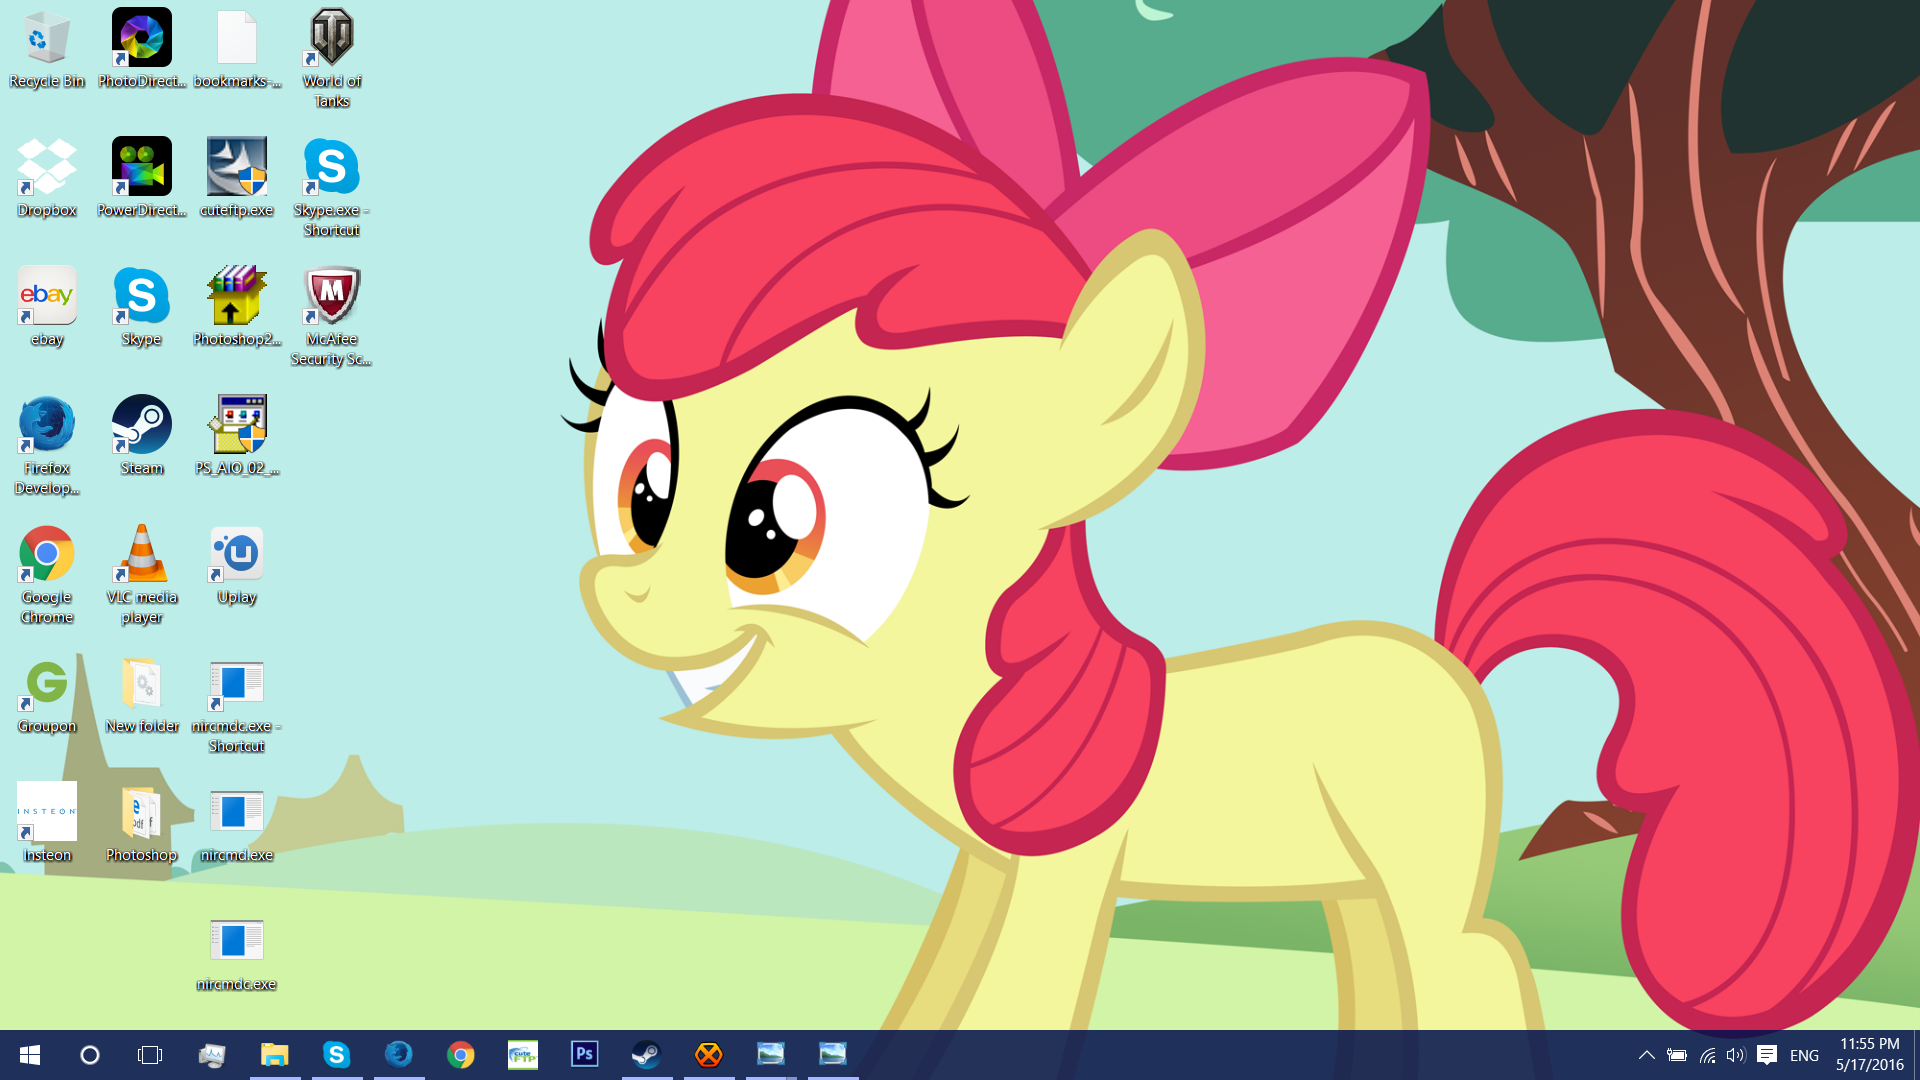Open the volume control in tray
1920x1080 pixels.
(1735, 1055)
